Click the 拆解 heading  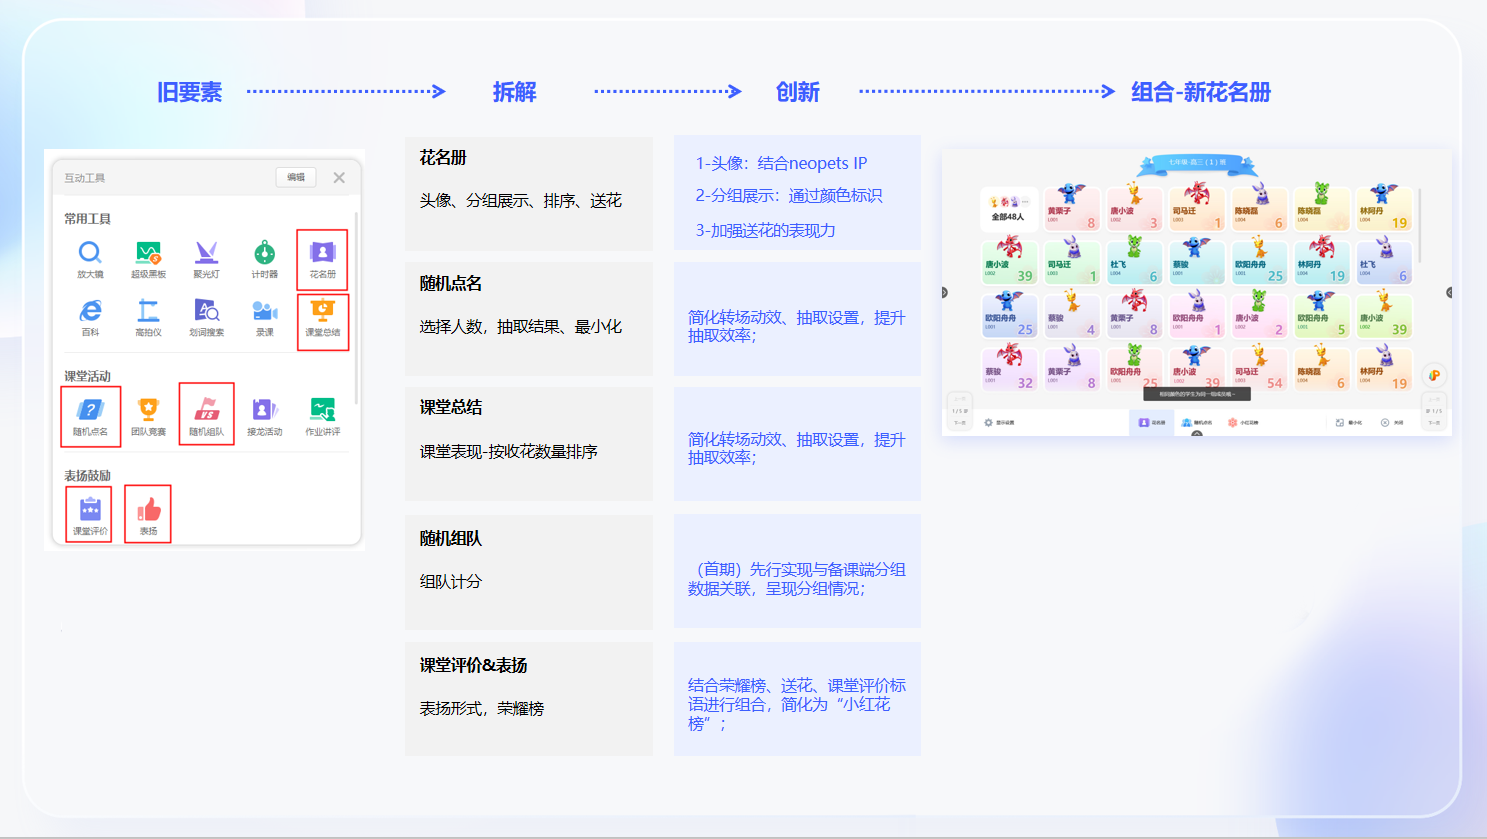515,92
